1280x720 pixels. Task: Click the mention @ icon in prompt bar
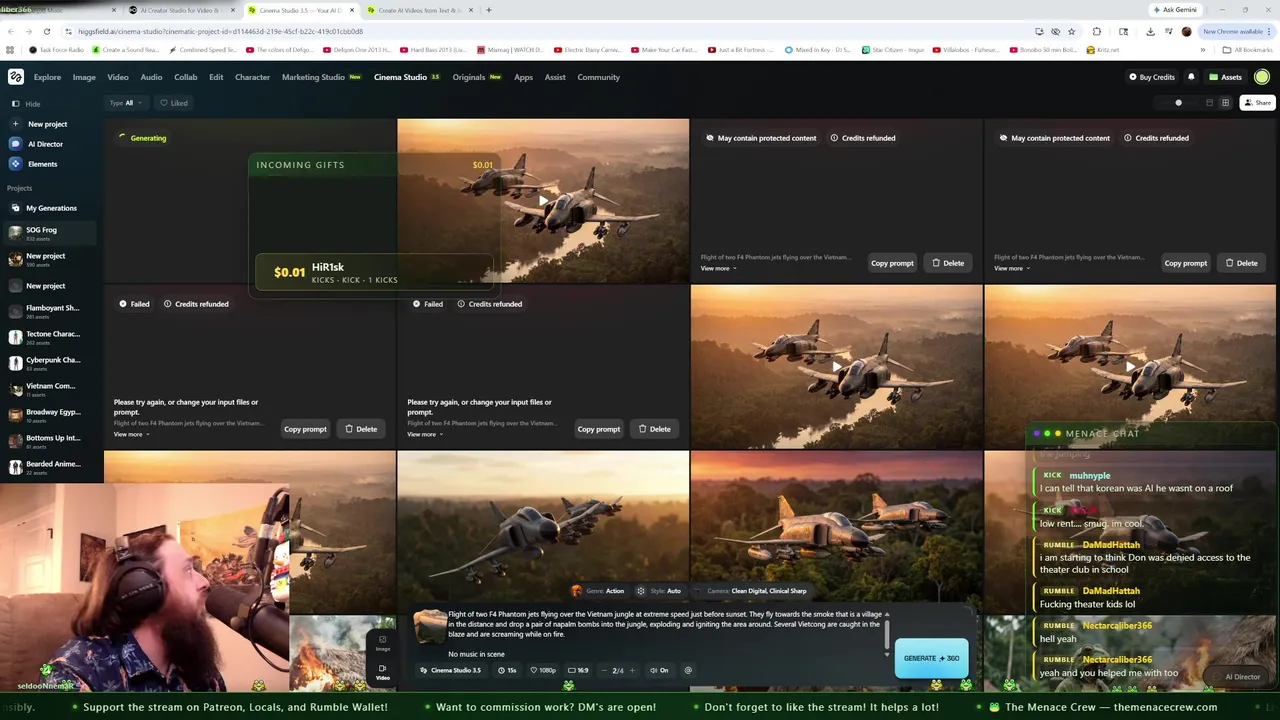pyautogui.click(x=688, y=670)
